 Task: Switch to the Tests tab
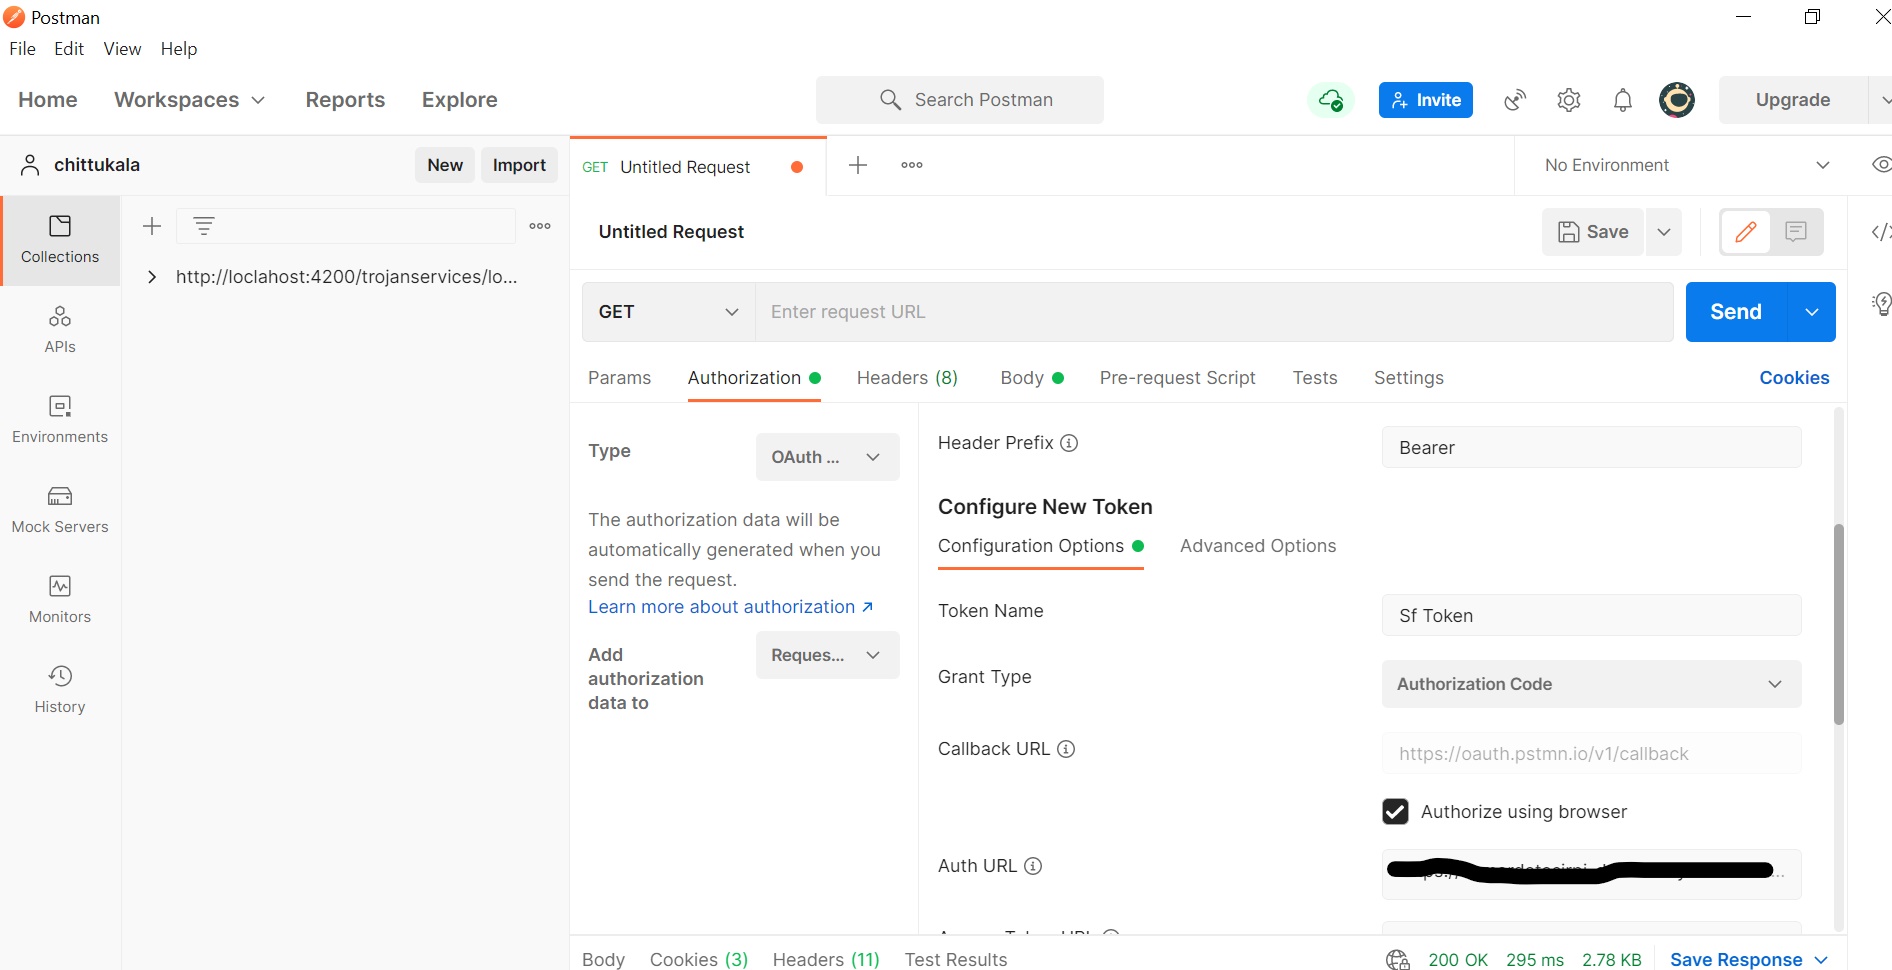(1314, 378)
